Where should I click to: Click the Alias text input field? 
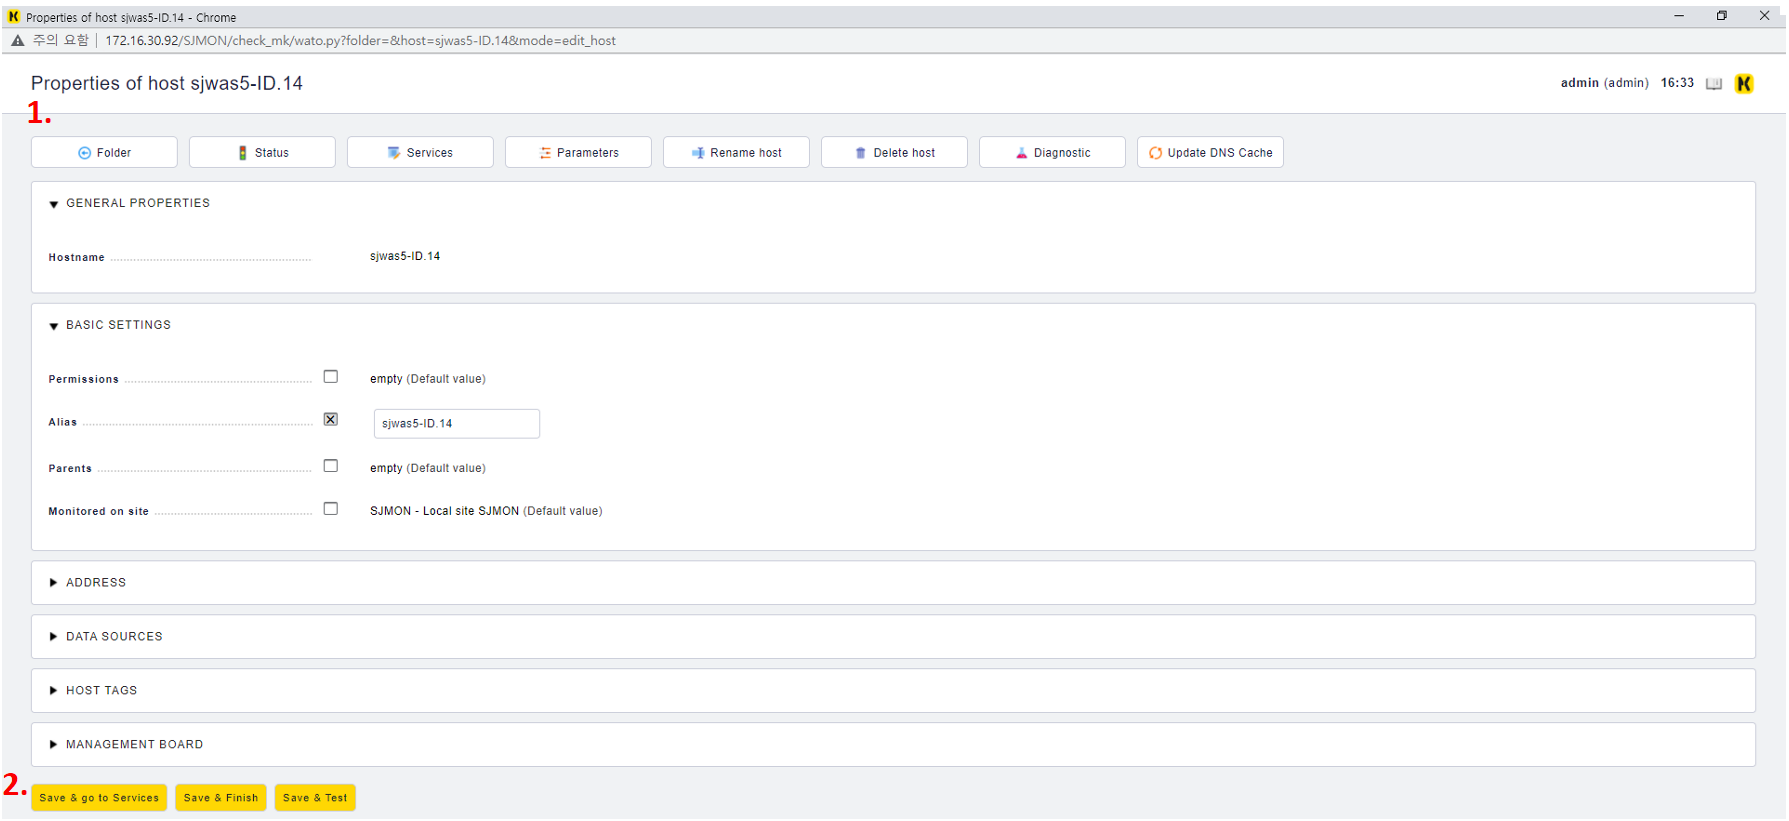456,424
